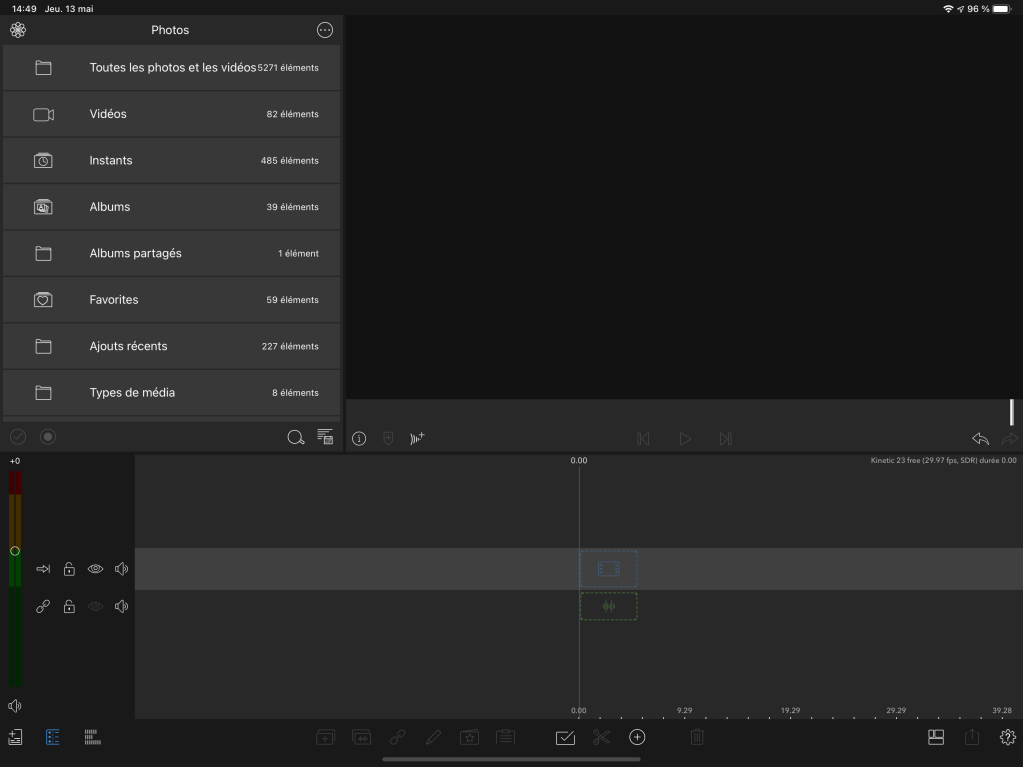Toggle the main video track visibility eye
This screenshot has width=1023, height=767.
click(95, 569)
